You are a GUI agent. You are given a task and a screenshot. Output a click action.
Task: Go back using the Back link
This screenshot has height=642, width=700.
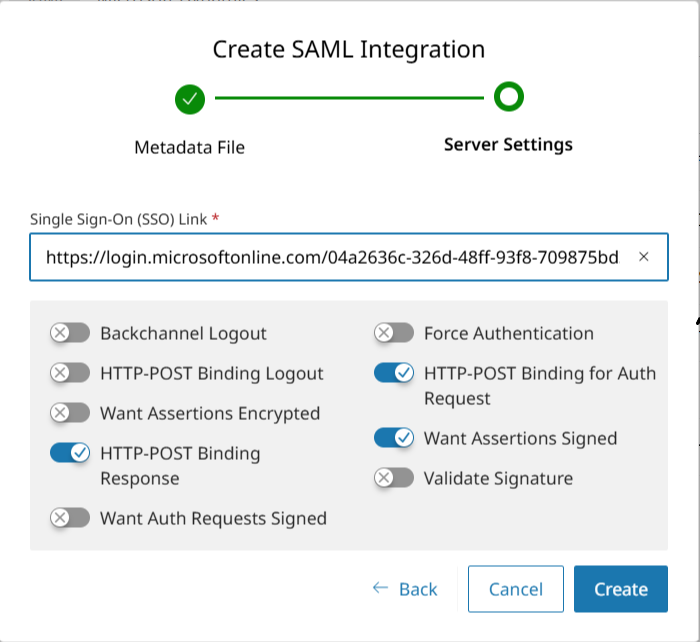point(405,589)
